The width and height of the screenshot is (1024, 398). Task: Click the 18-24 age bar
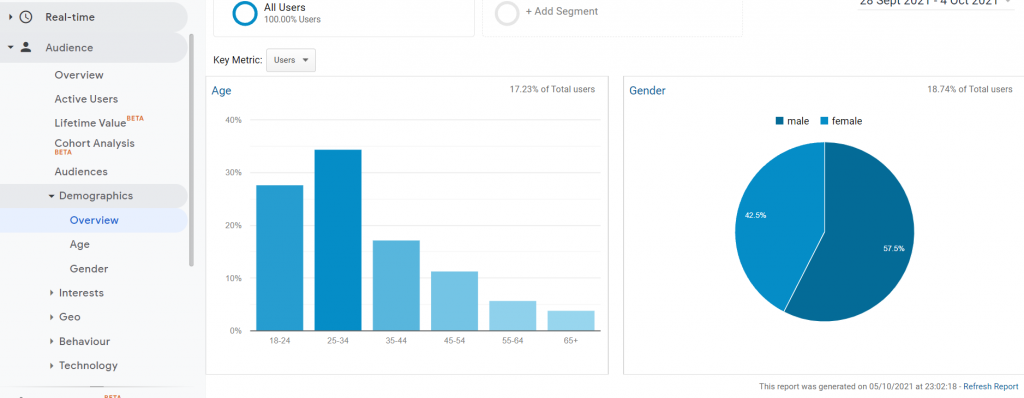280,258
